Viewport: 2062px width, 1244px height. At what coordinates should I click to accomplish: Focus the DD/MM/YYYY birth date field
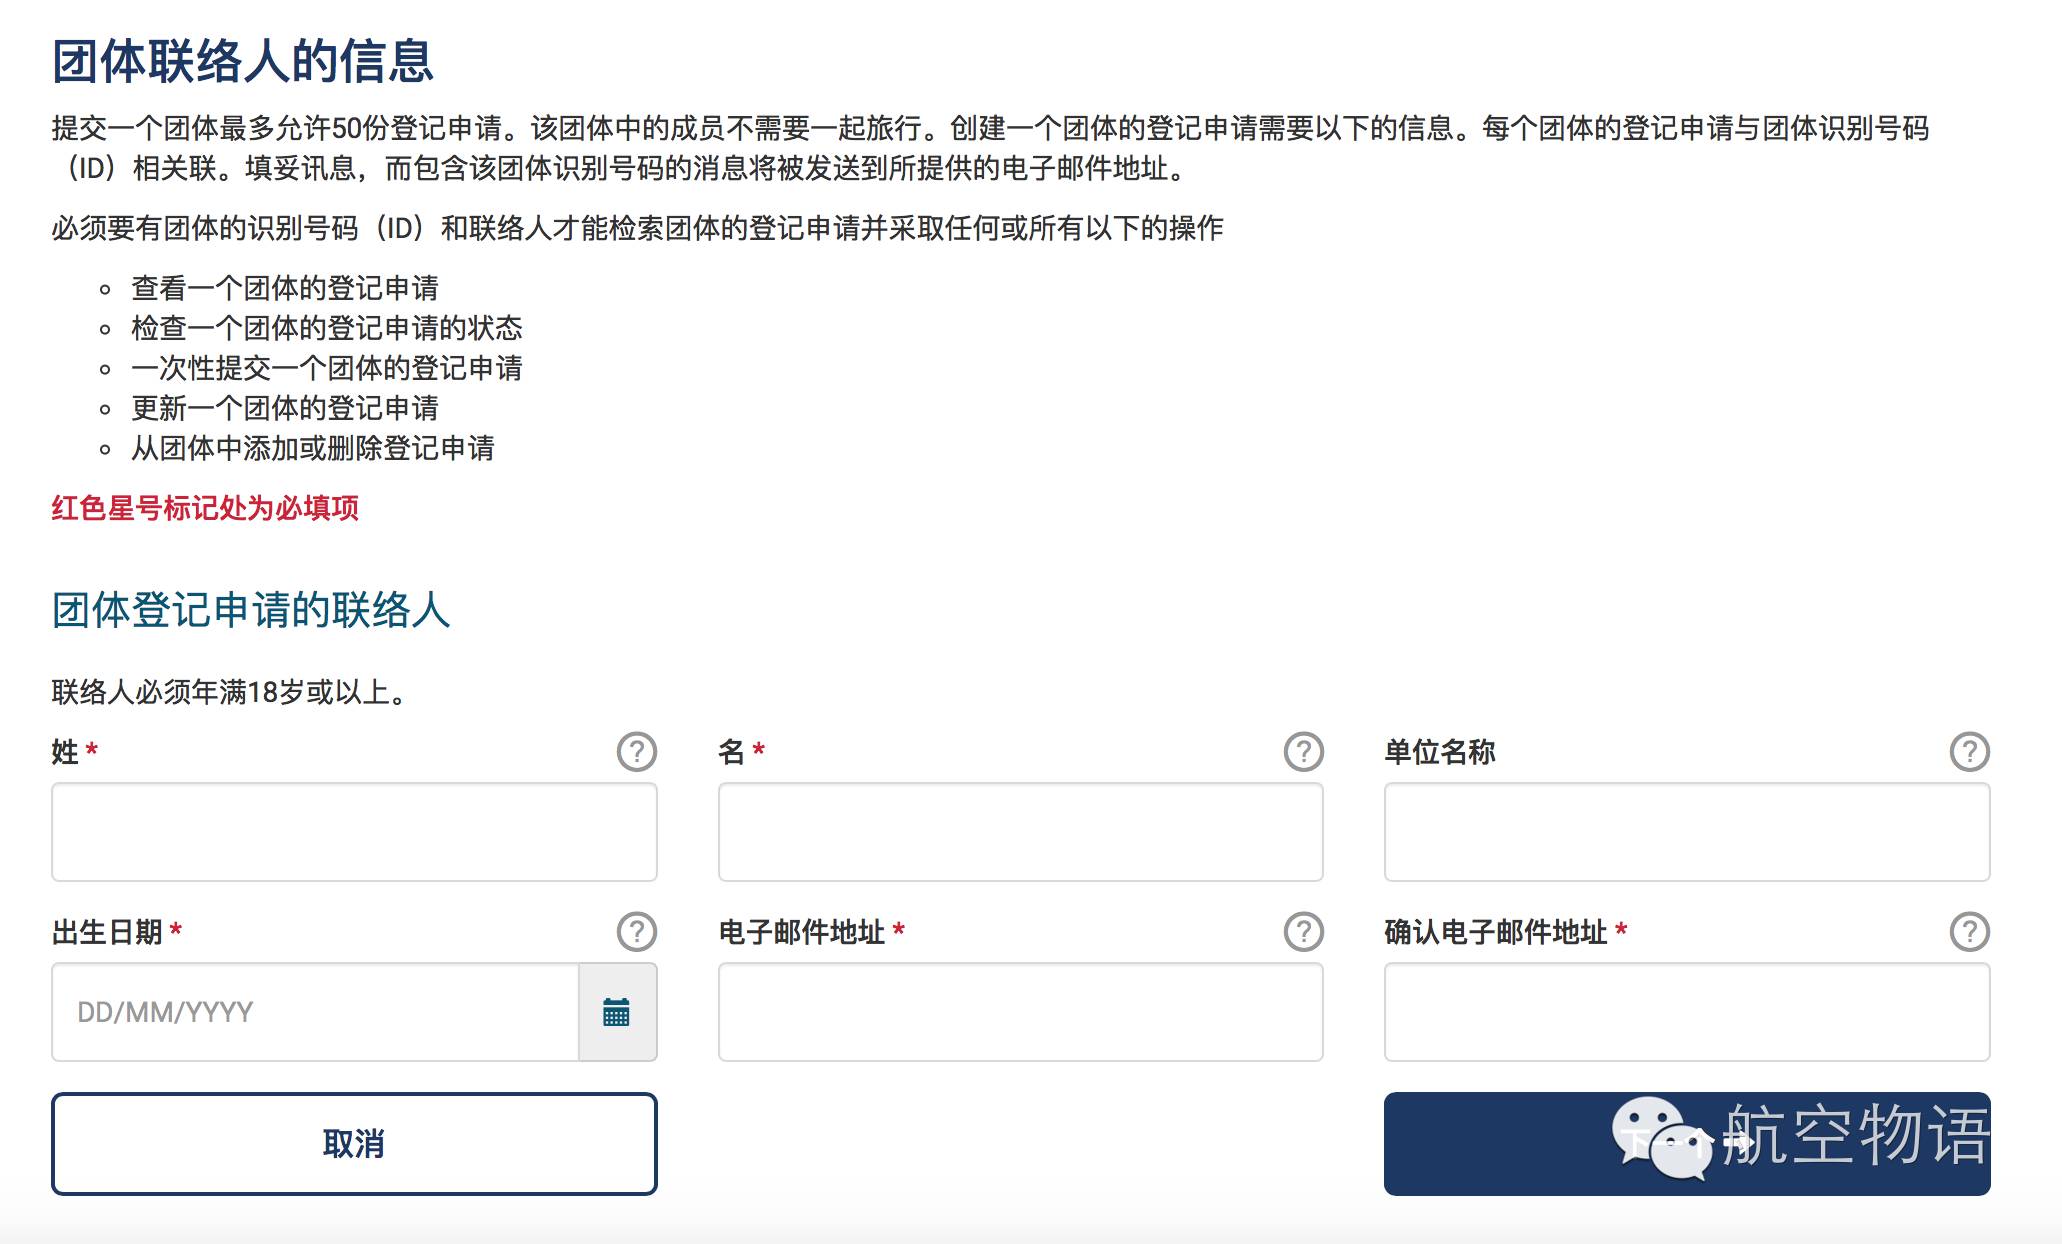coord(315,1012)
